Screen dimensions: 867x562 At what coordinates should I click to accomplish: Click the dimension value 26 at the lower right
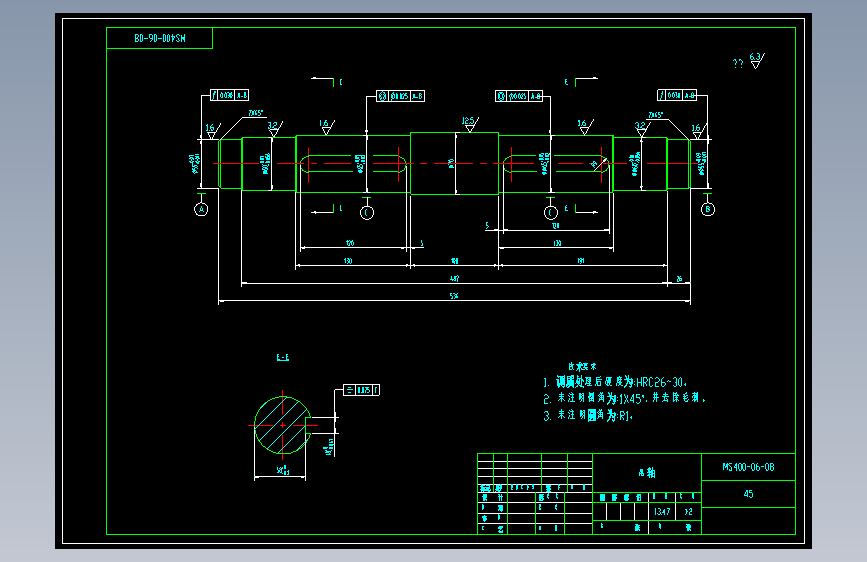679,279
